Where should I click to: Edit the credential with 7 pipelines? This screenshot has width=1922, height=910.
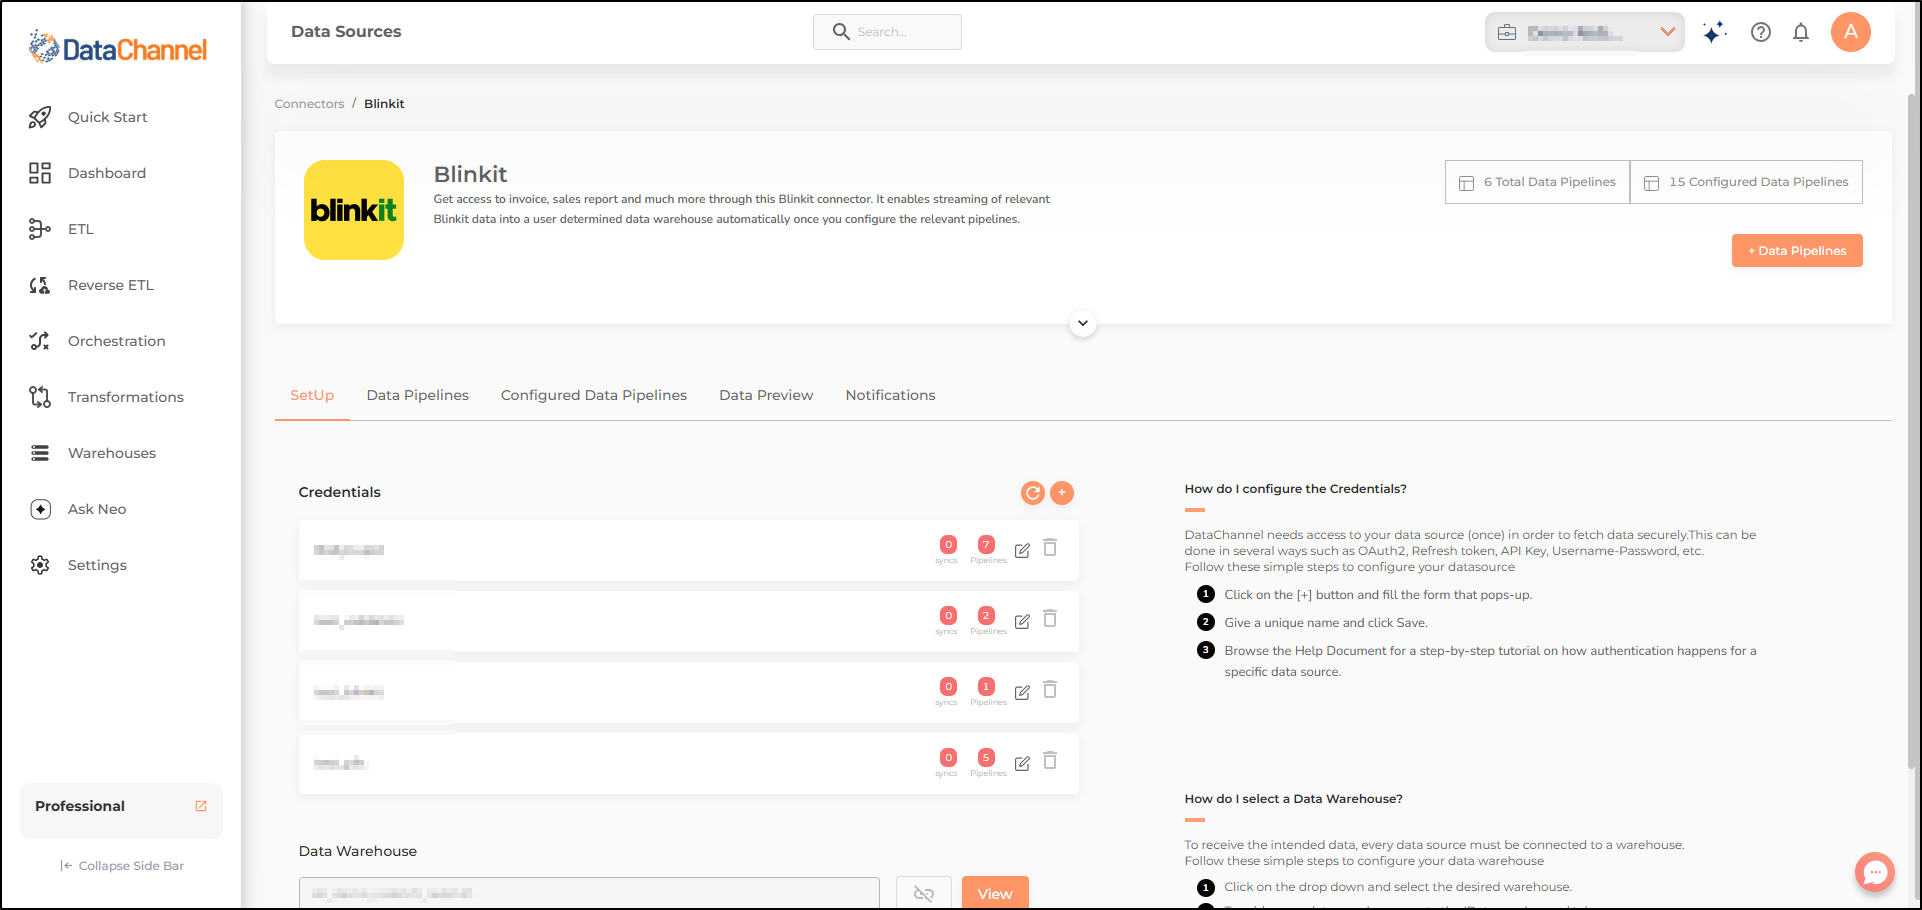[1022, 550]
